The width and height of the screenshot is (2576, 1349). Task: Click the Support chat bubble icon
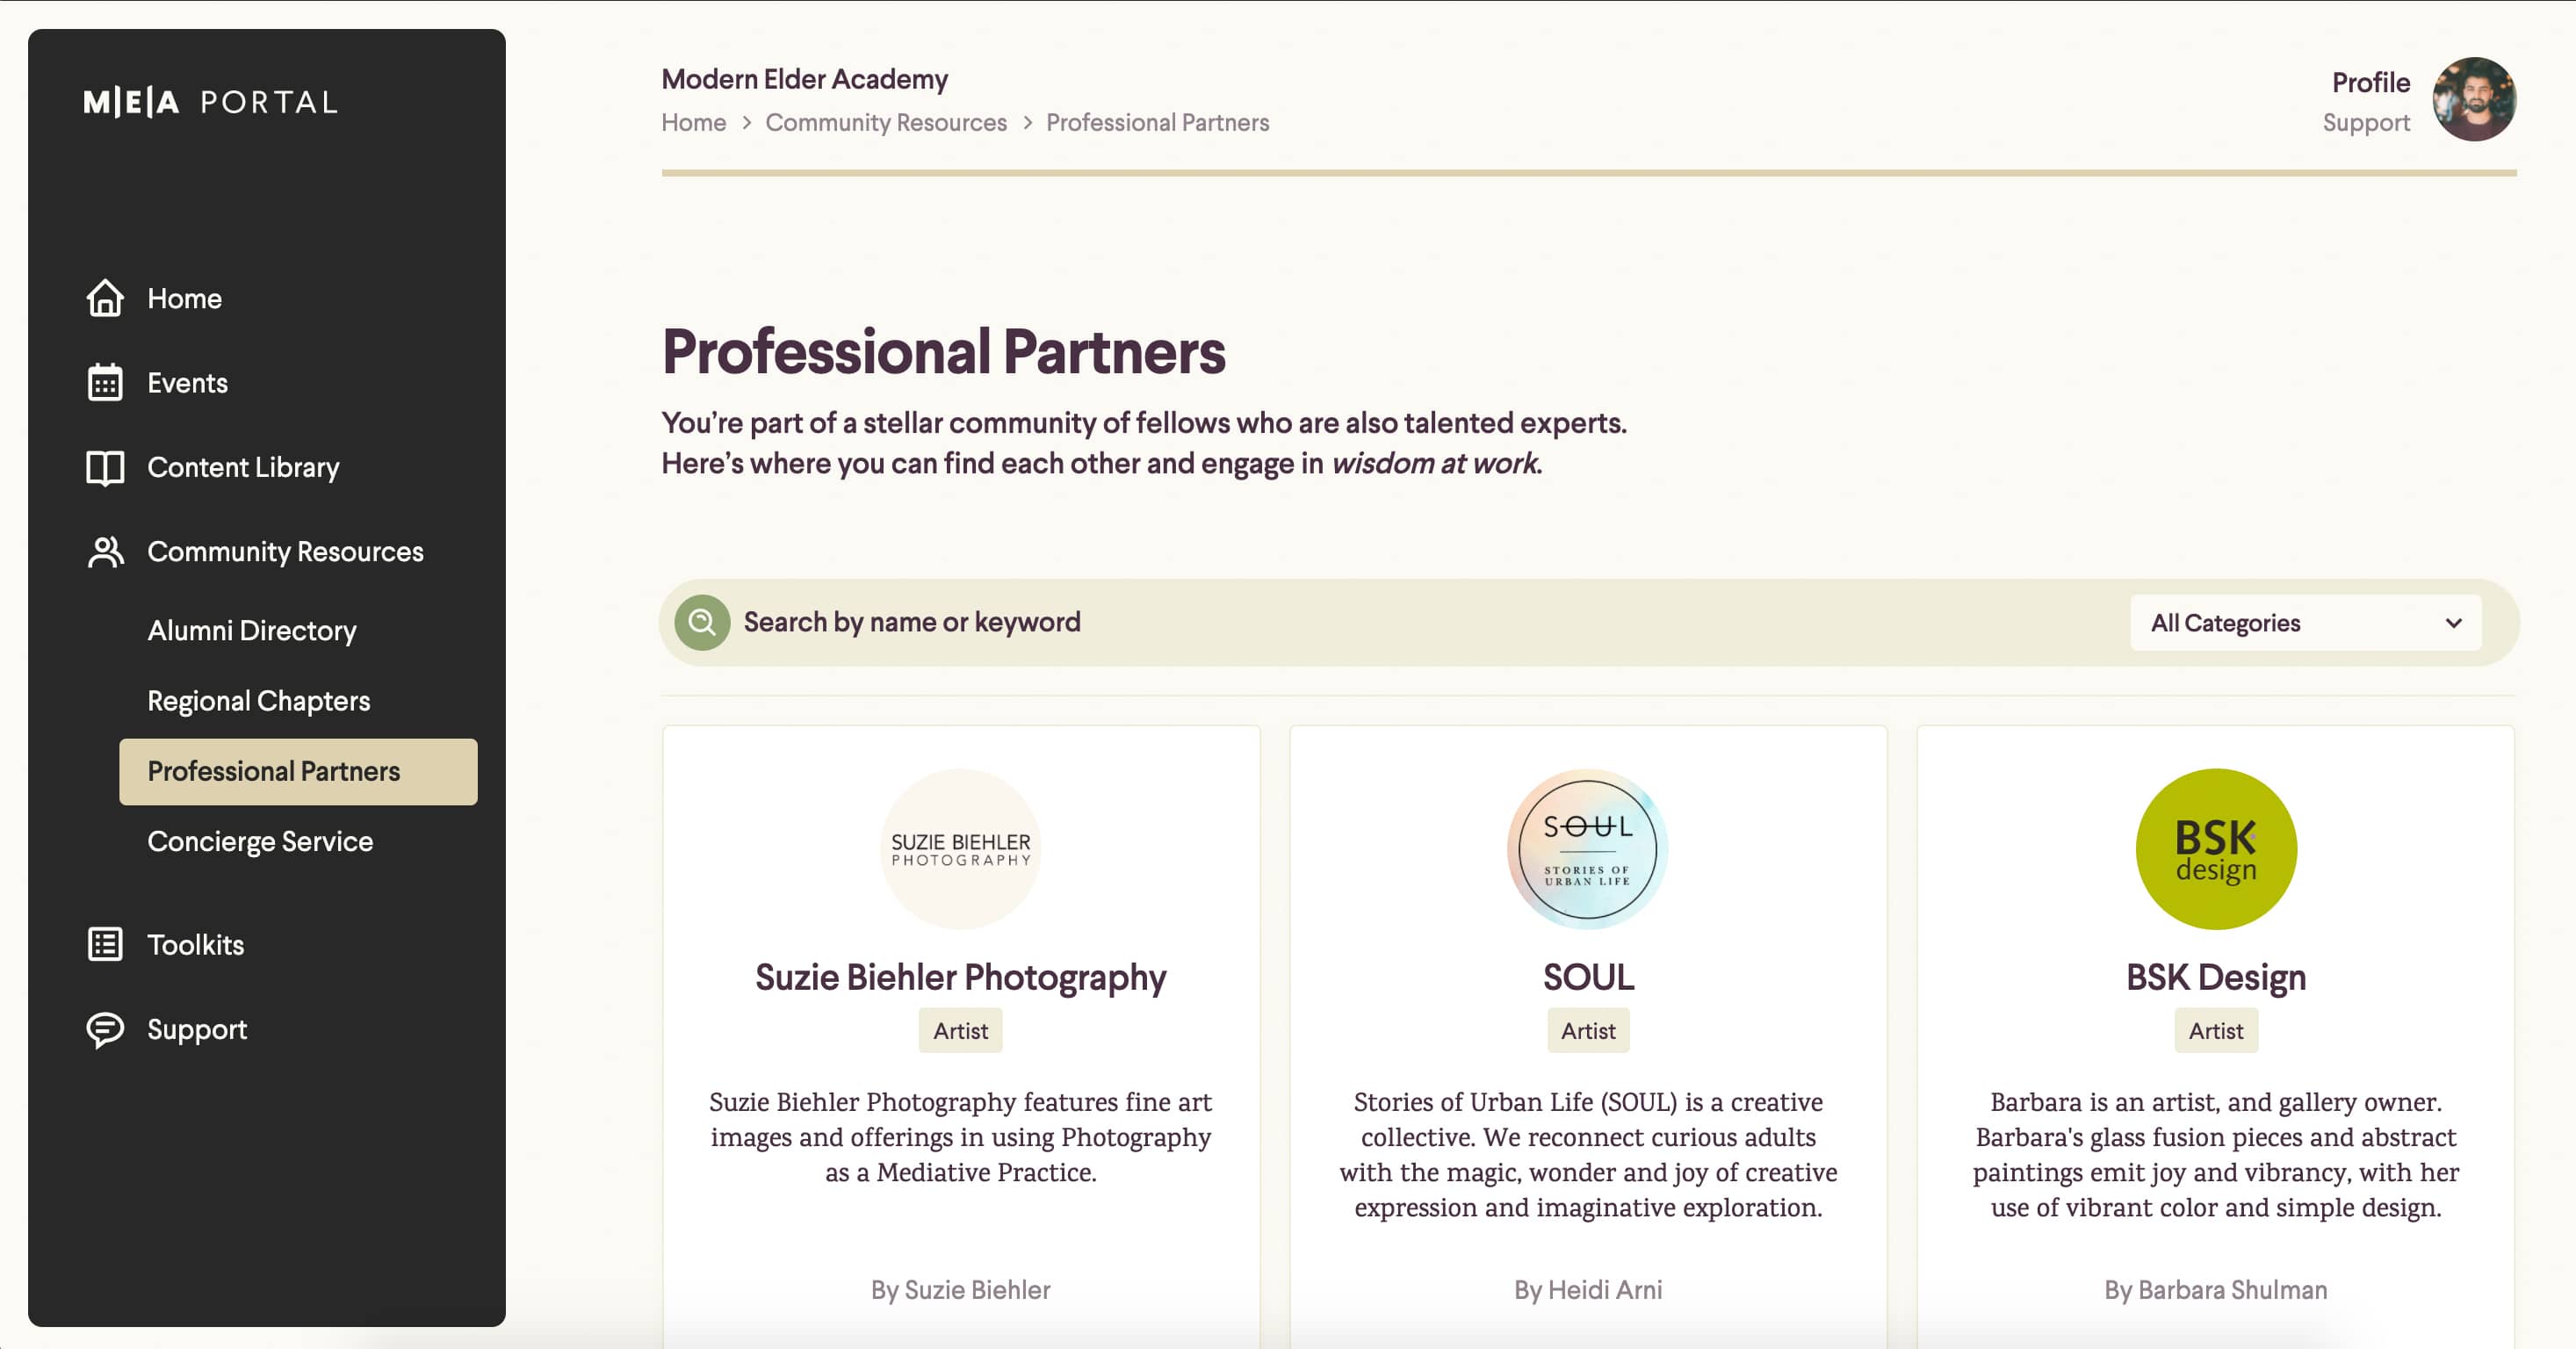click(x=105, y=1029)
